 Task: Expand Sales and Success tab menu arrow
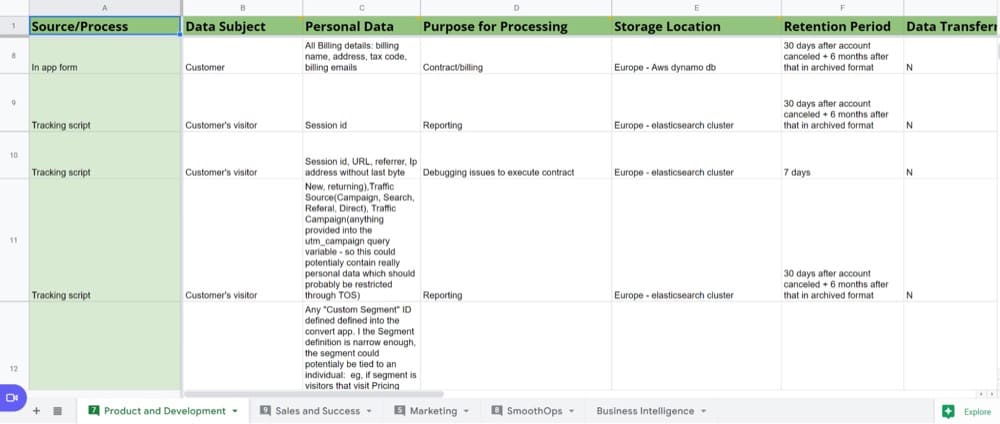tap(369, 411)
